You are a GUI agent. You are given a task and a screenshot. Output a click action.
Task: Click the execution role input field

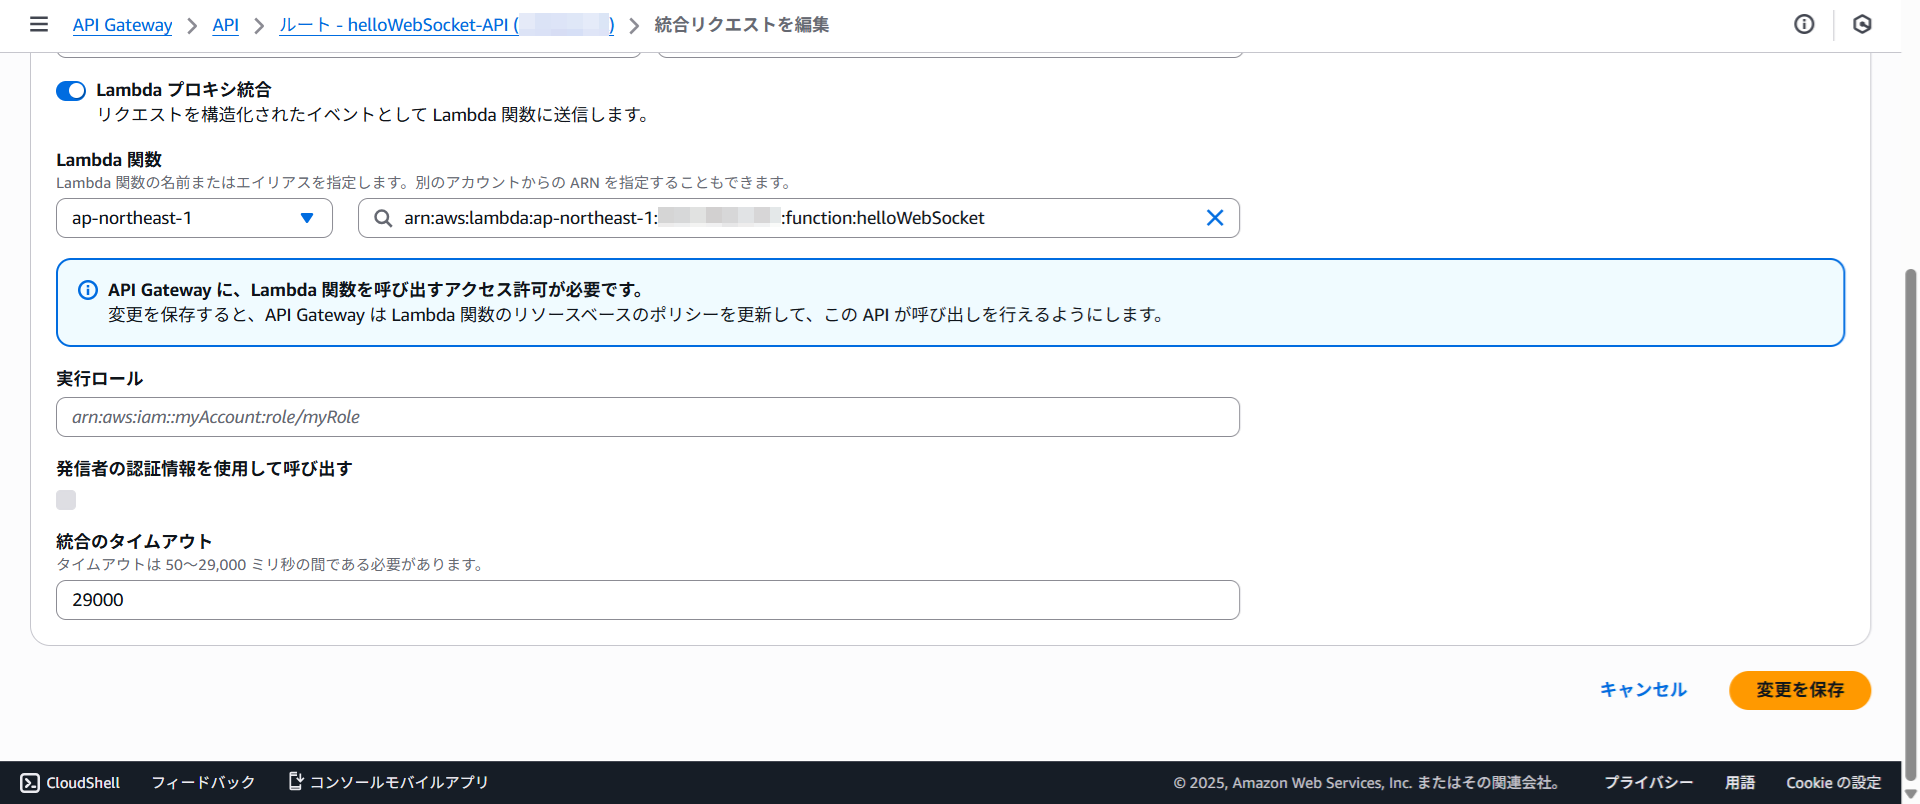coord(647,417)
